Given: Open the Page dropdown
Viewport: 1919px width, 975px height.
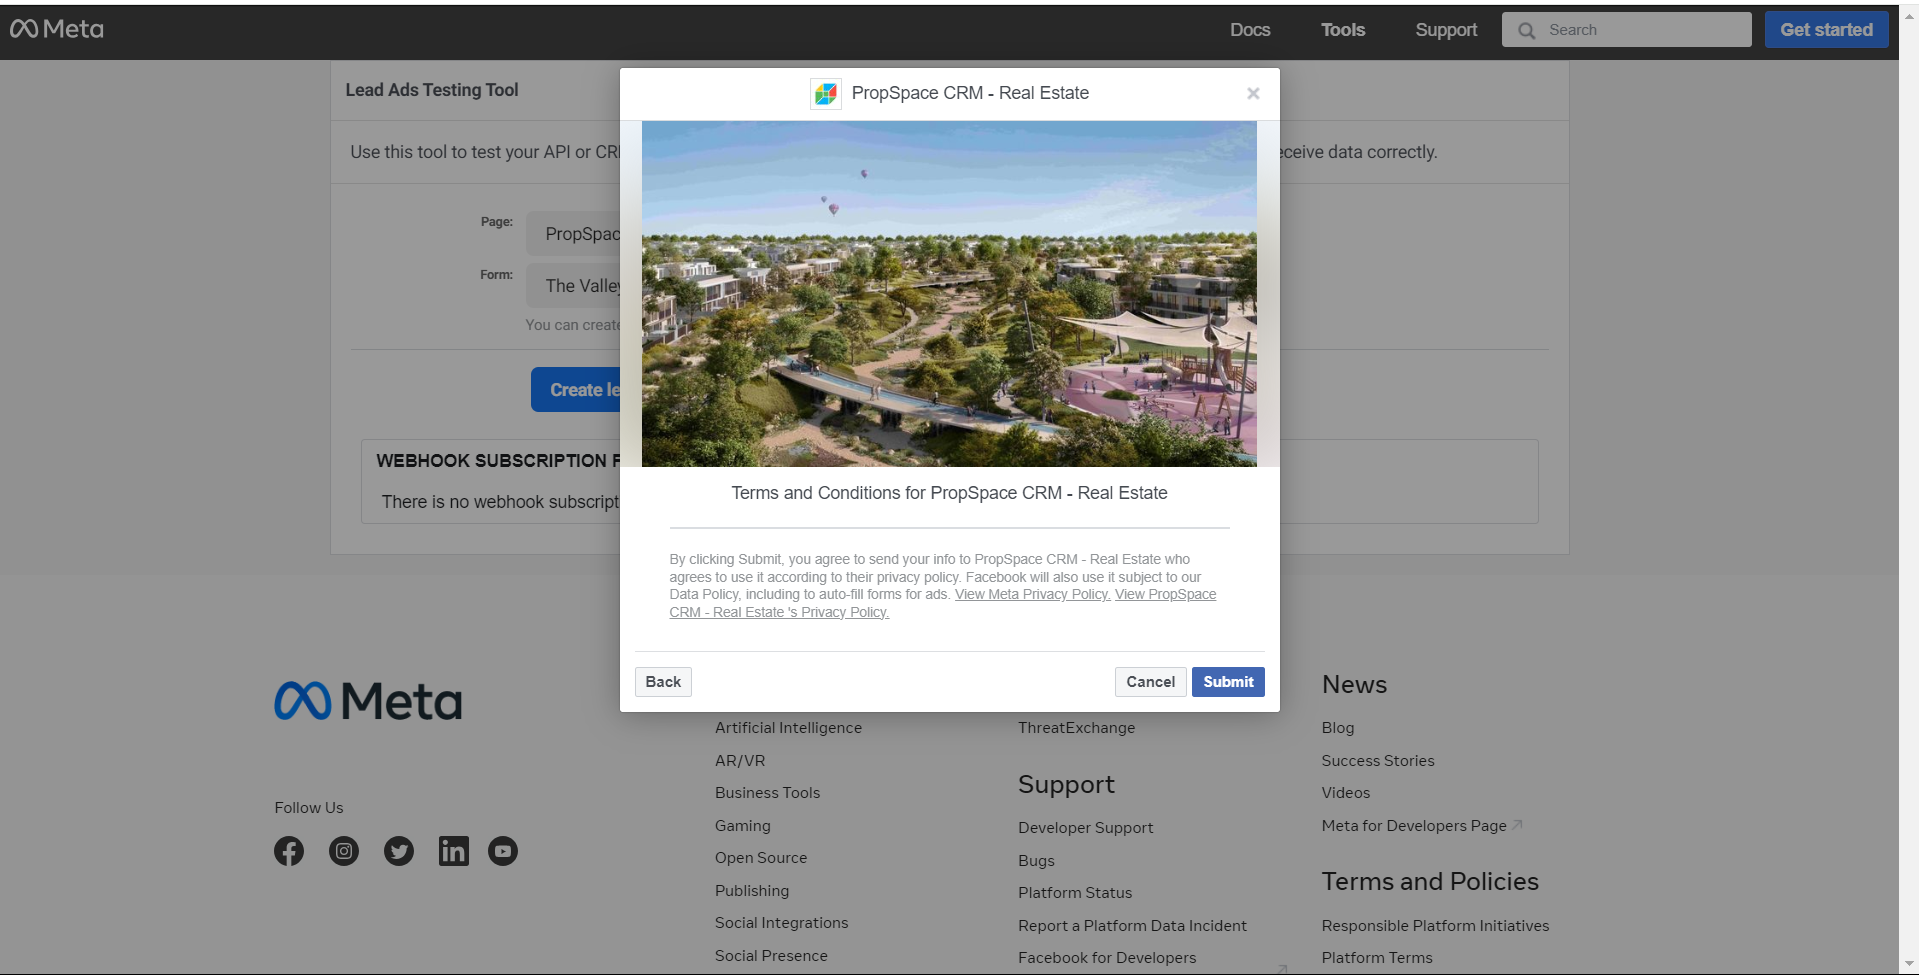Looking at the screenshot, I should pos(574,233).
